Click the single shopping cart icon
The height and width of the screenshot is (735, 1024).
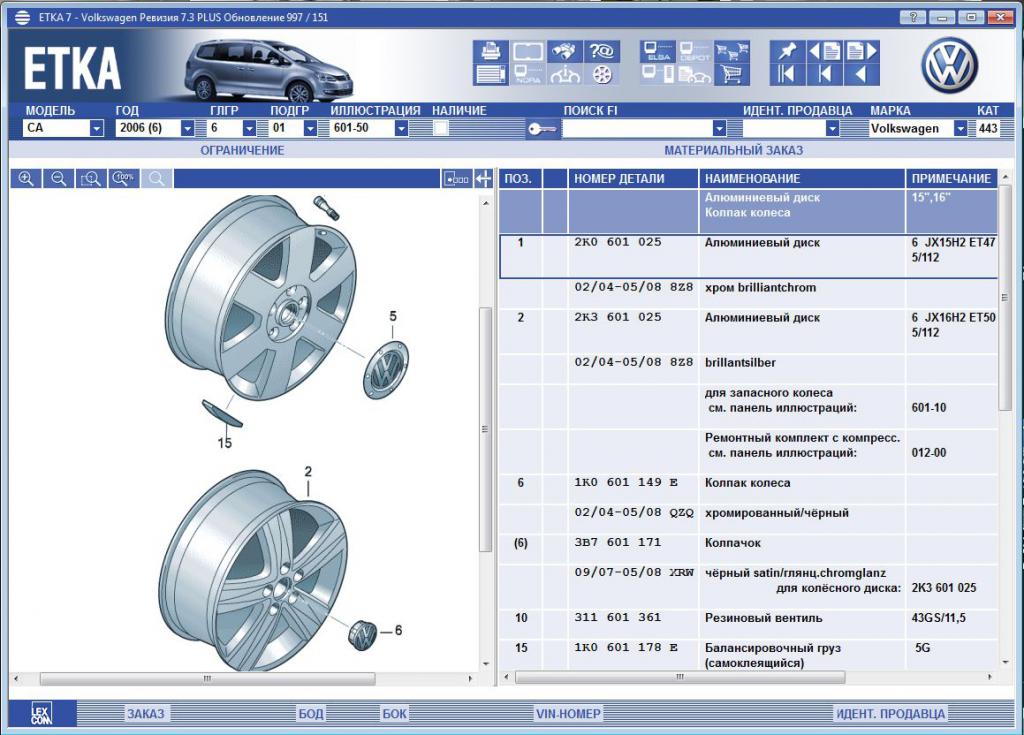(731, 74)
